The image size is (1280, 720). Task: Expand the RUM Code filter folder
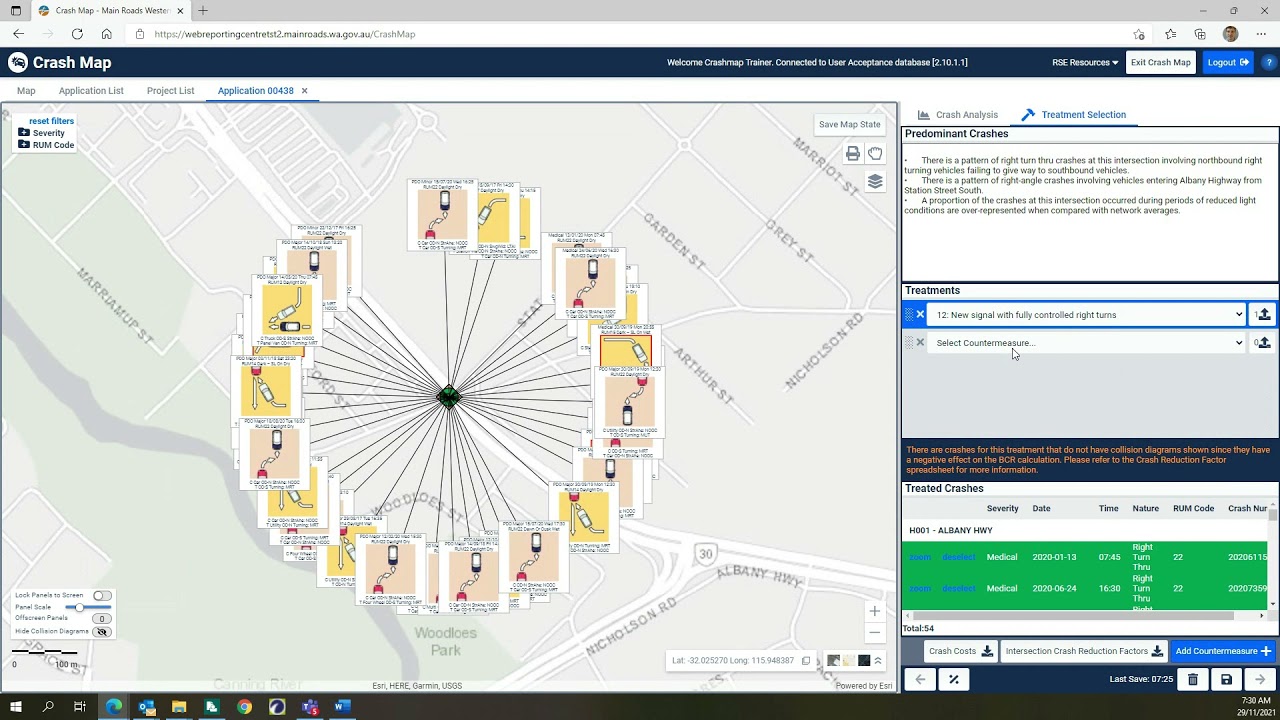point(24,145)
